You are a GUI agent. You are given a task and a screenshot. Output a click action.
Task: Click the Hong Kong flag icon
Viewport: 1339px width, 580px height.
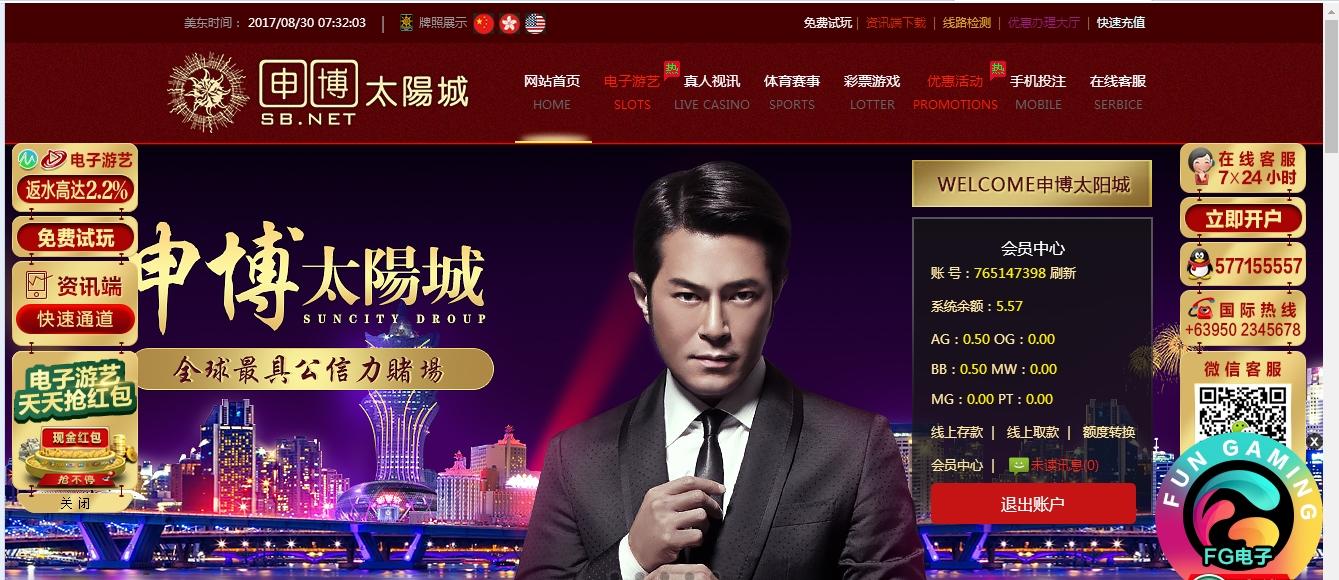pyautogui.click(x=510, y=23)
